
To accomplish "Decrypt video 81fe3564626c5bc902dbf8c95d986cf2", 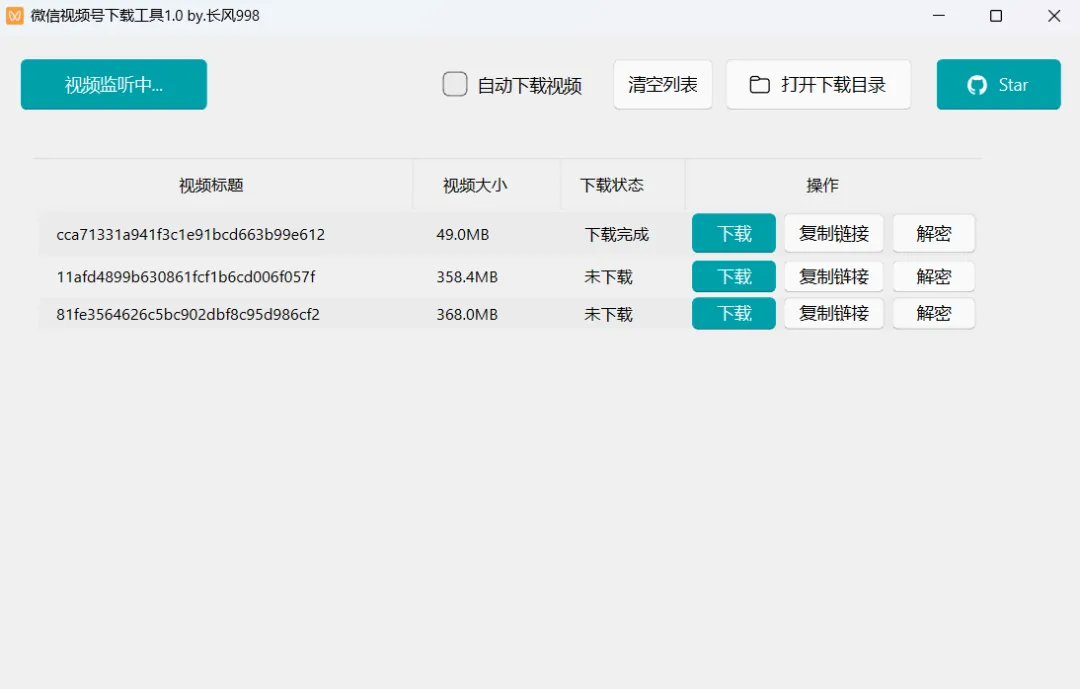I will pyautogui.click(x=933, y=313).
